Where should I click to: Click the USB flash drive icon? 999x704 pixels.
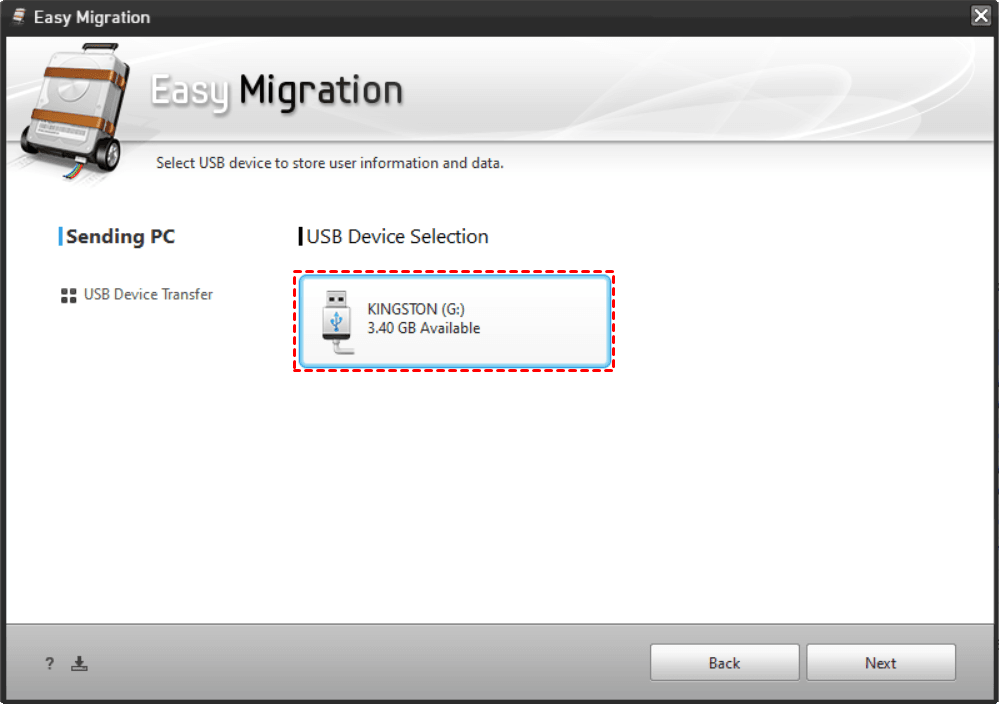pos(338,321)
